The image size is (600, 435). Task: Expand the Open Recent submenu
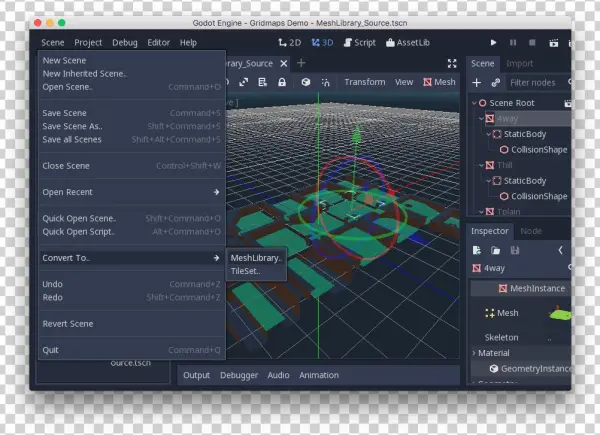coord(132,192)
